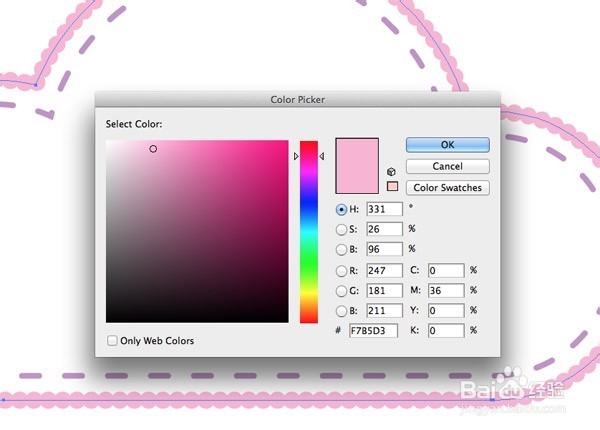Viewport: 600px width, 430px height.
Task: Click the Color Picker title bar
Action: click(x=297, y=99)
